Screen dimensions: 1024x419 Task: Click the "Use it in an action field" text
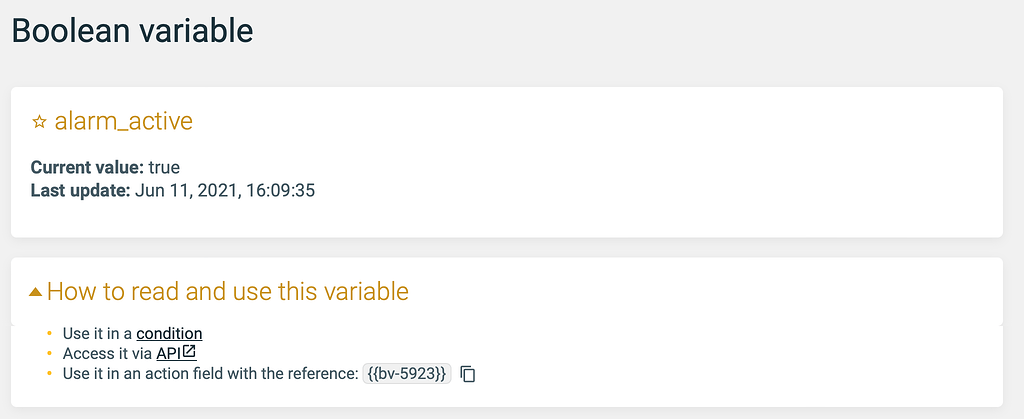point(210,374)
